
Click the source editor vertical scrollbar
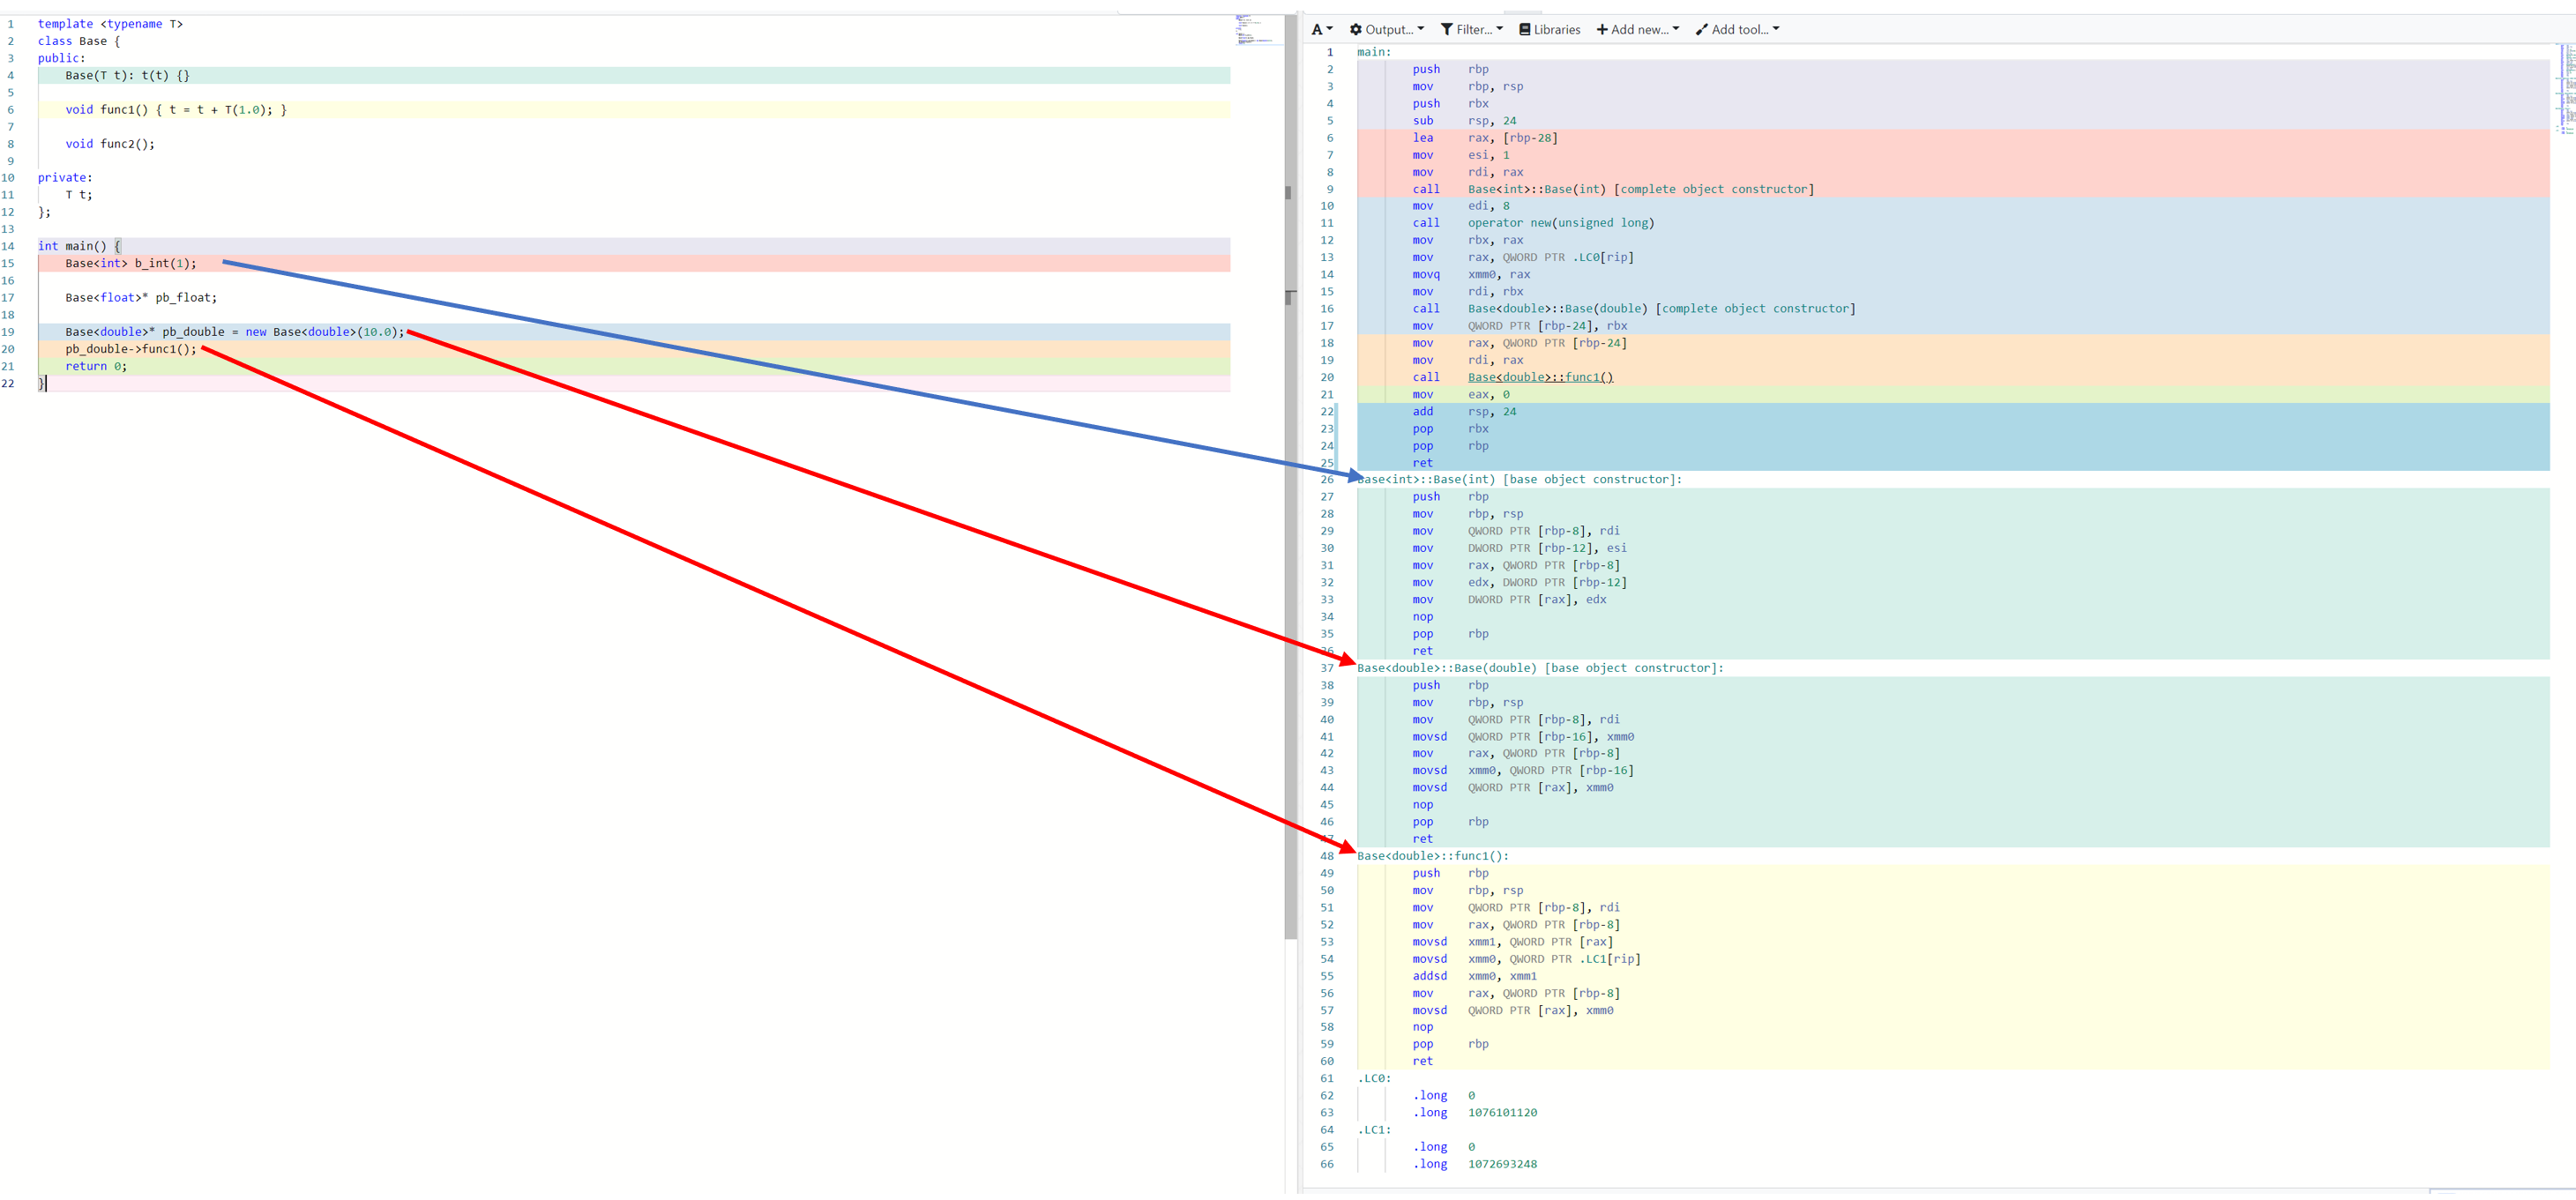tap(1290, 500)
